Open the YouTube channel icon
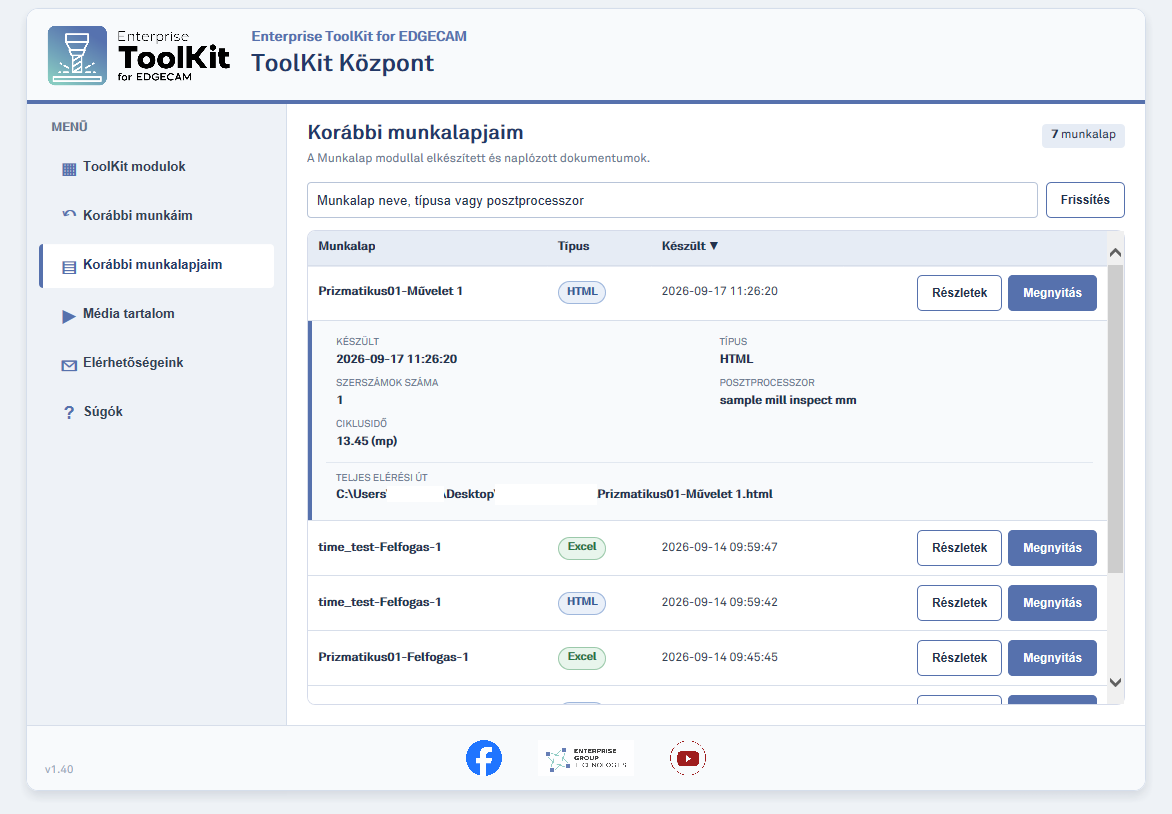 [x=688, y=758]
